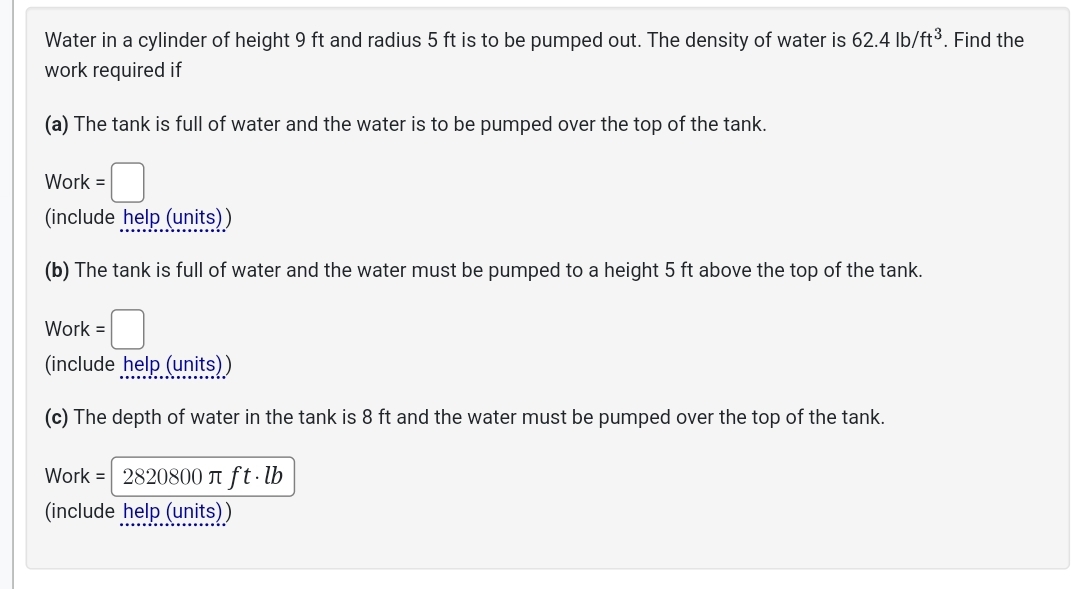The height and width of the screenshot is (589, 1080).
Task: Click inside the empty answer box beside the first Work label
Action: point(127,182)
